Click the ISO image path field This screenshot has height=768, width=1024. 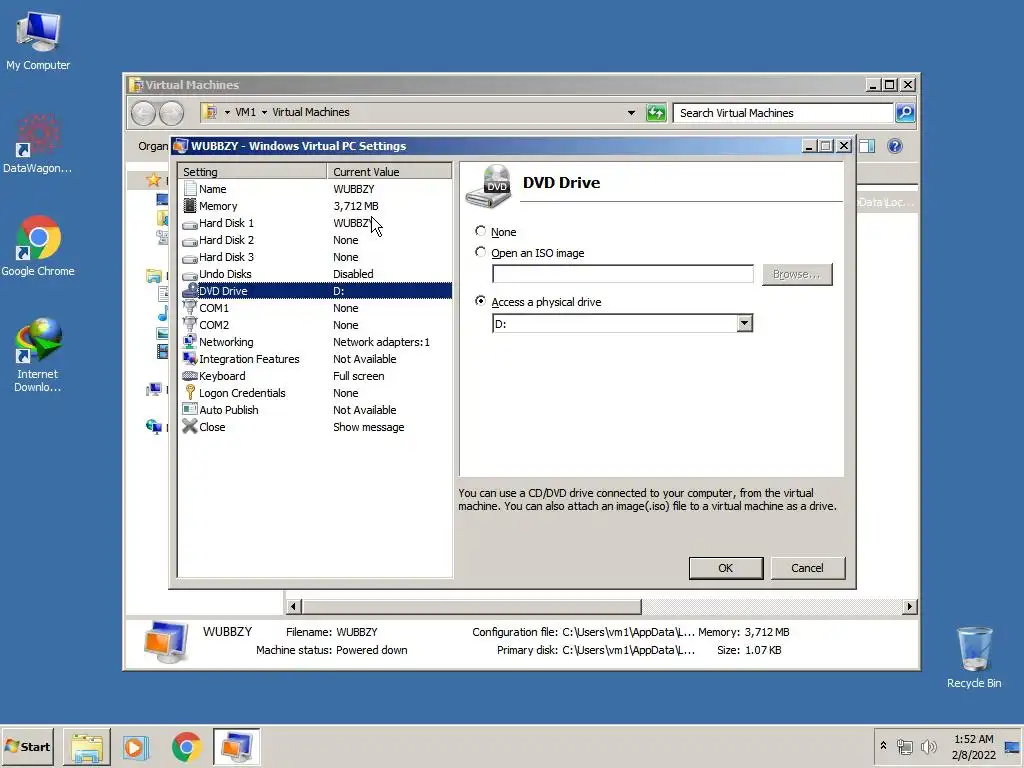click(622, 274)
